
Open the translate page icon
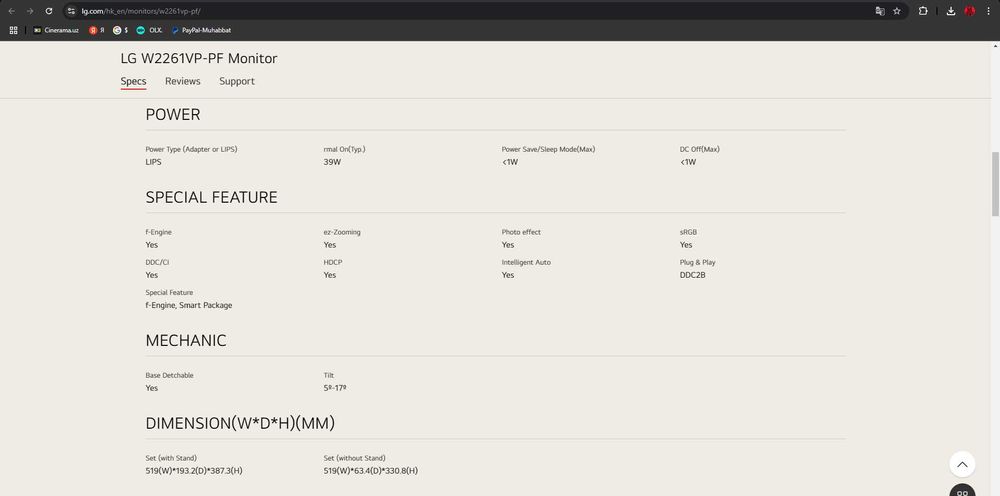pyautogui.click(x=879, y=11)
